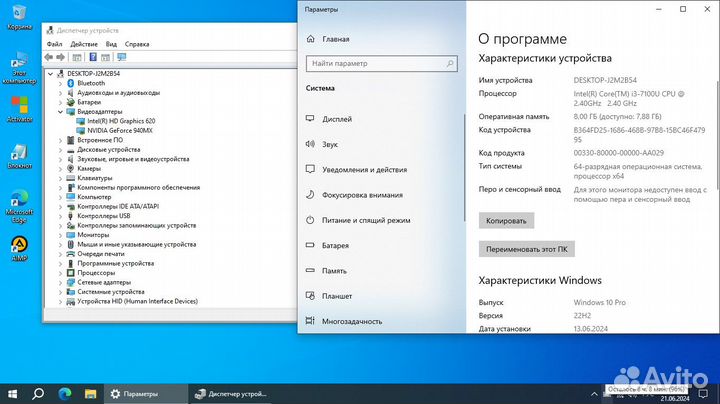Screen dimensions: 720x404
Task: Expand the Клавиатуры node
Action: (60, 178)
